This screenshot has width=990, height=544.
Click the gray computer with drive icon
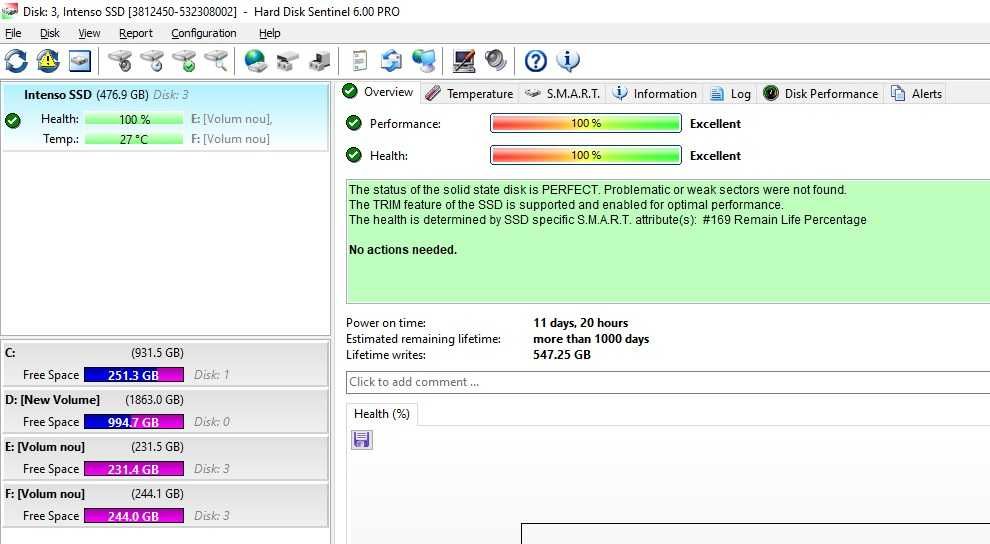[319, 61]
